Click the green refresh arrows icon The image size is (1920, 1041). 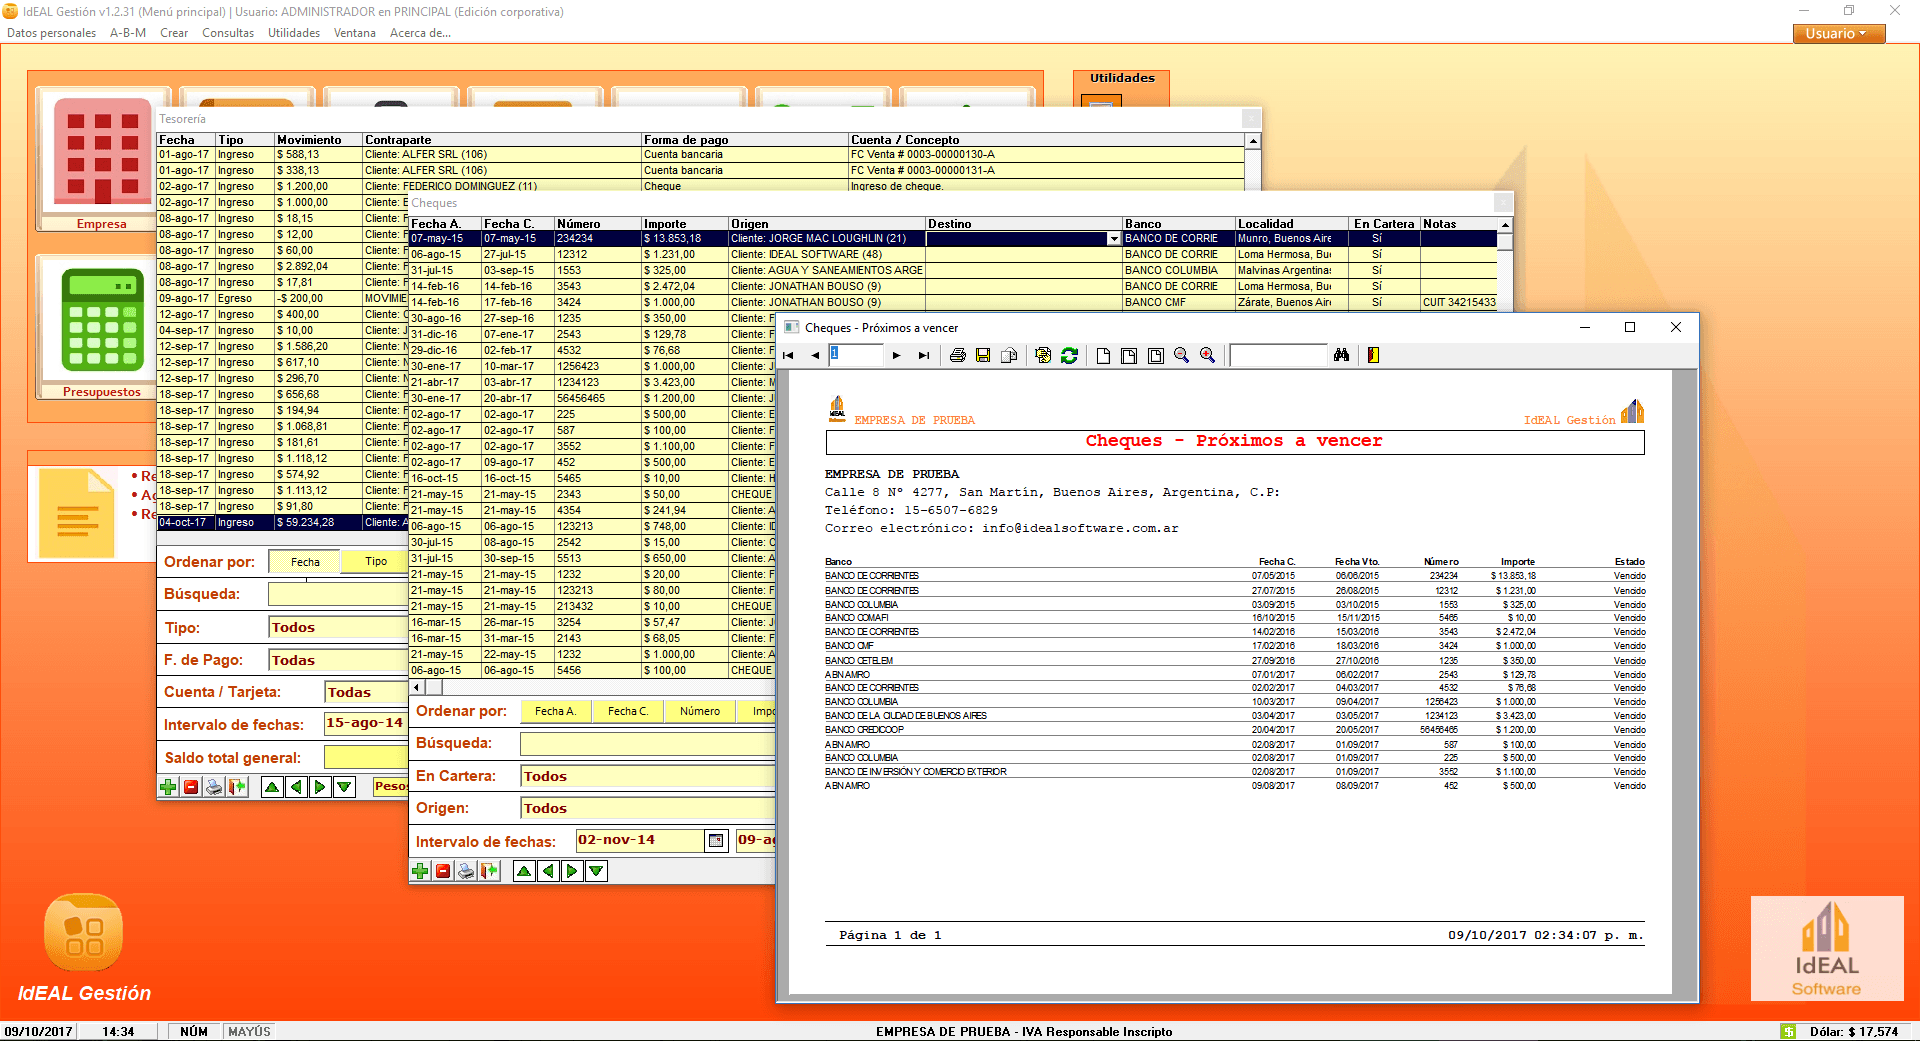click(1069, 355)
